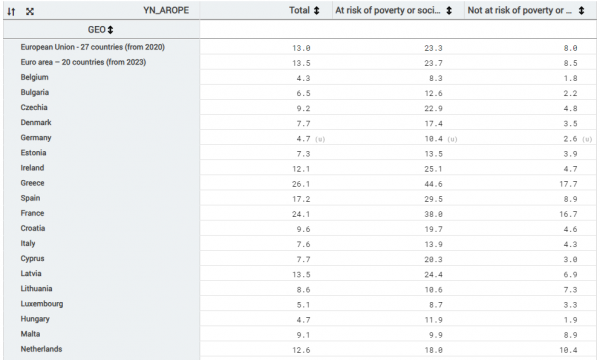Select the Luxembourg row label

tap(42, 304)
